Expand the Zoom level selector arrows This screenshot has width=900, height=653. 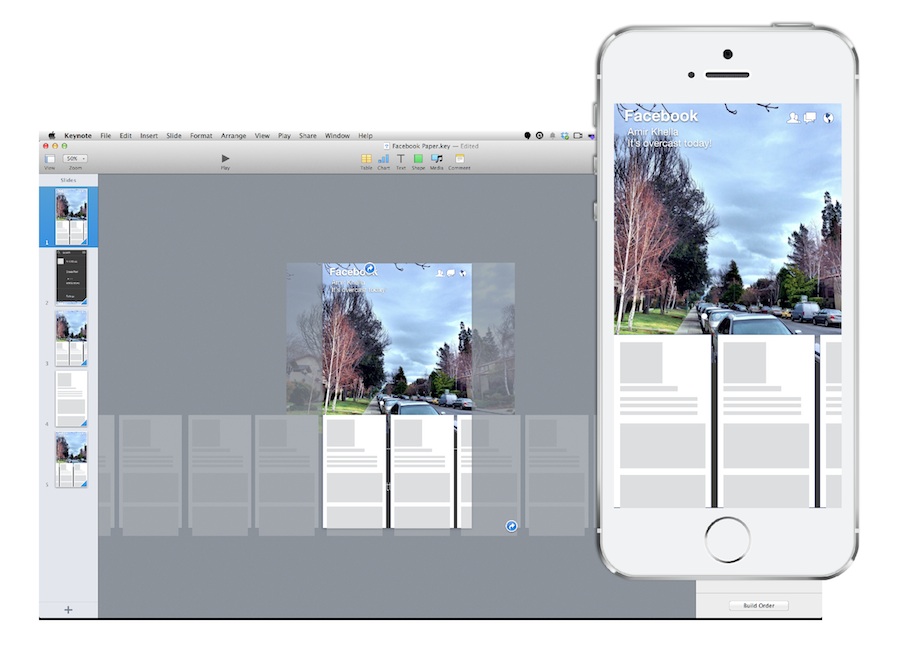click(x=83, y=158)
